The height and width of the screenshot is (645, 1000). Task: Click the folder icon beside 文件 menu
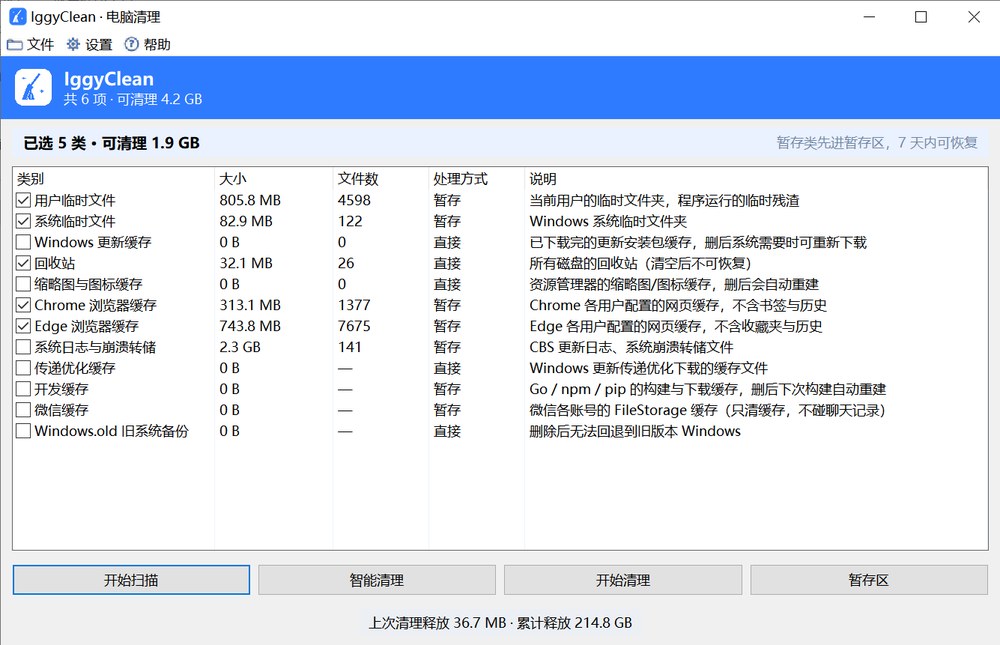(15, 45)
